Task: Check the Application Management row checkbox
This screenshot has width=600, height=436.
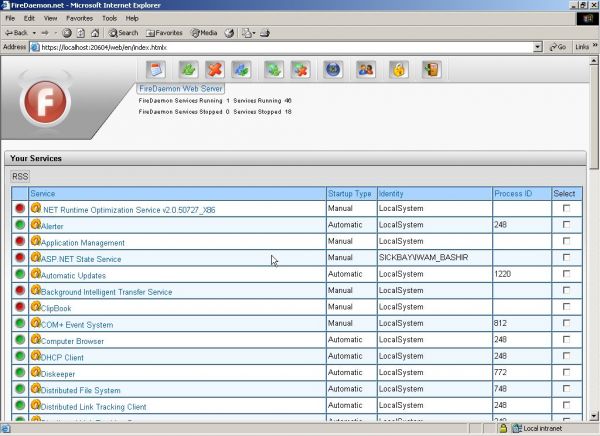Action: coord(566,241)
